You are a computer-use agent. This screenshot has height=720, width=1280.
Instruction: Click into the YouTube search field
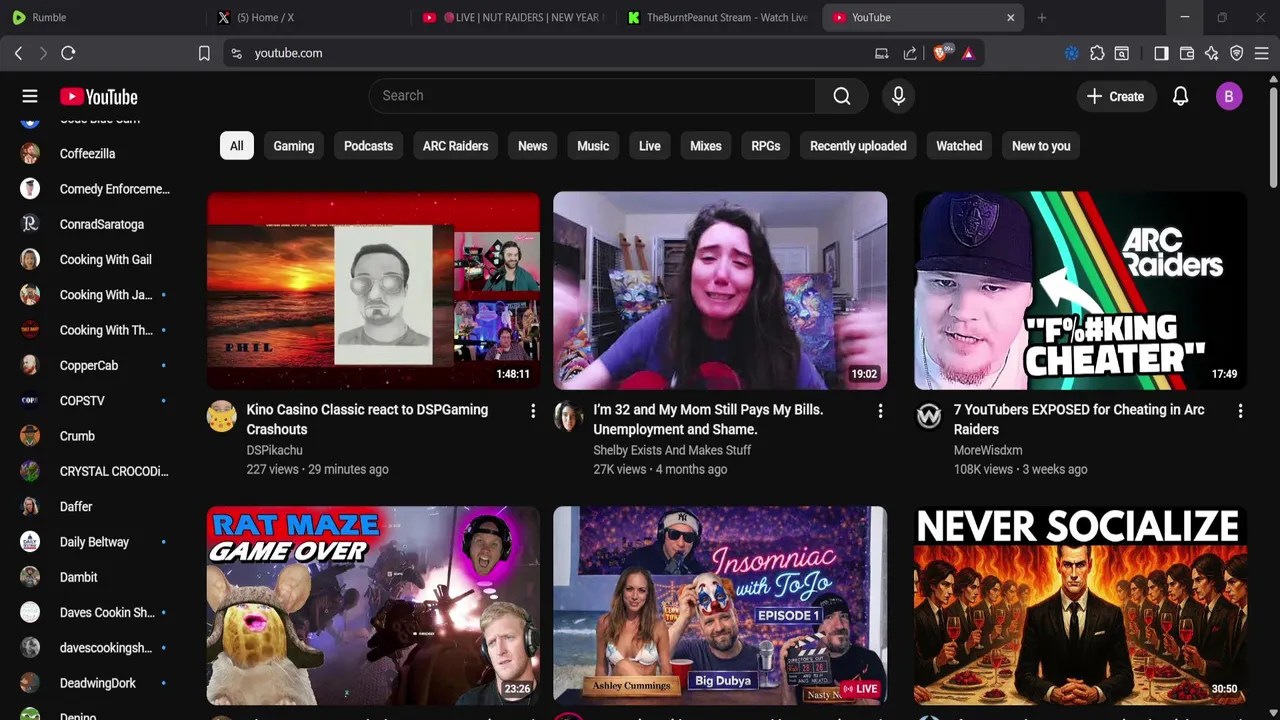pos(592,96)
